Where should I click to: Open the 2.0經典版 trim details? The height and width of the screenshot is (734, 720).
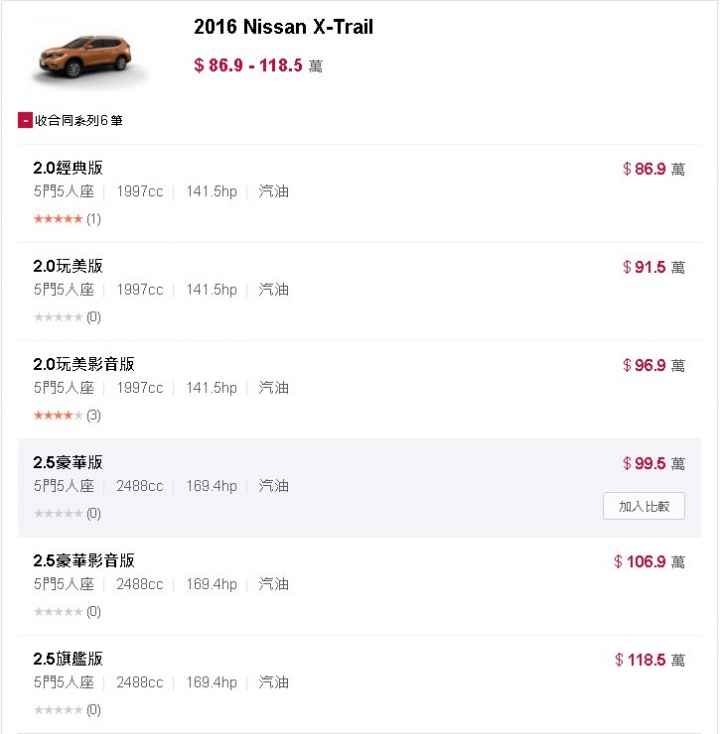tap(68, 168)
